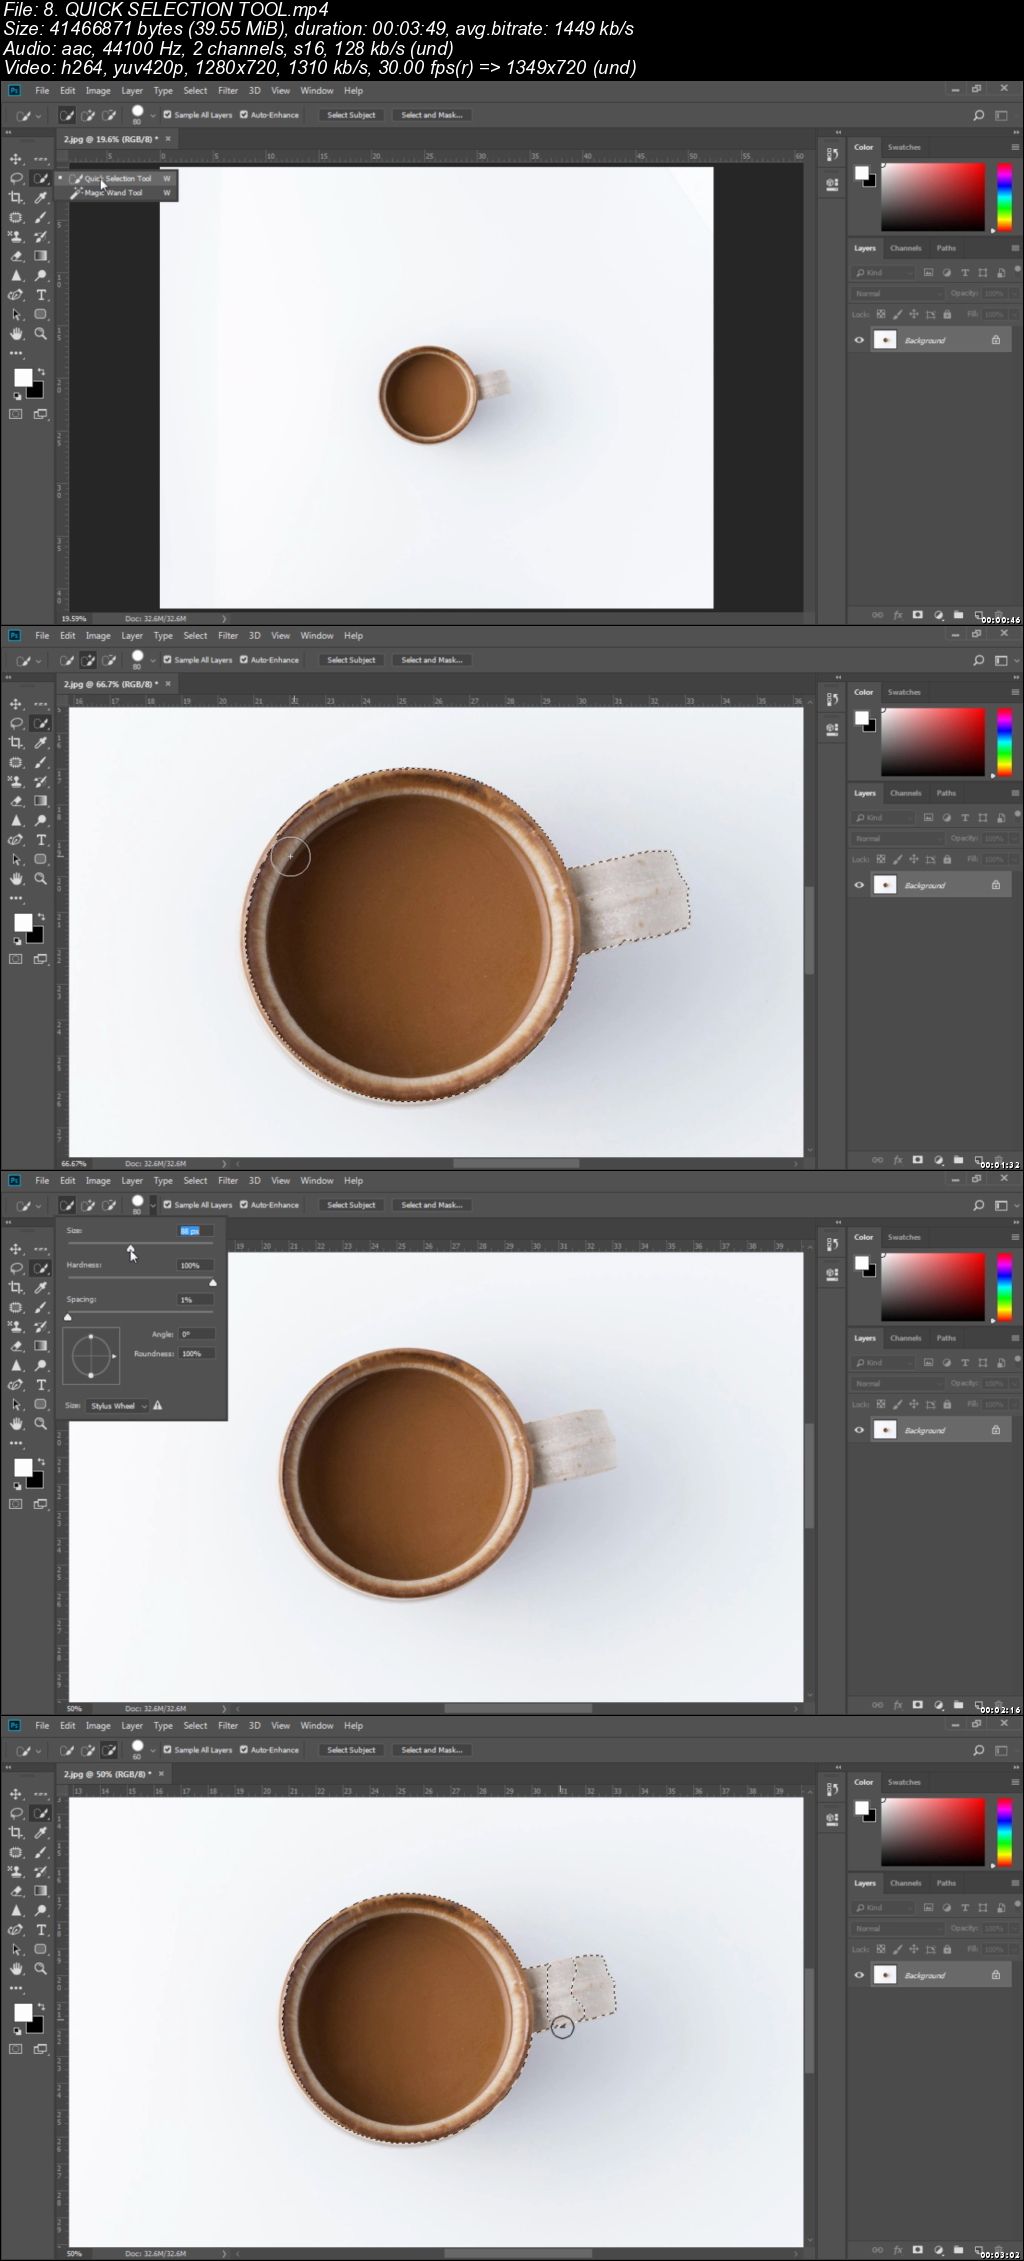Click the hue spectrum strip in the 19.6% zoom frame

click(x=1004, y=197)
